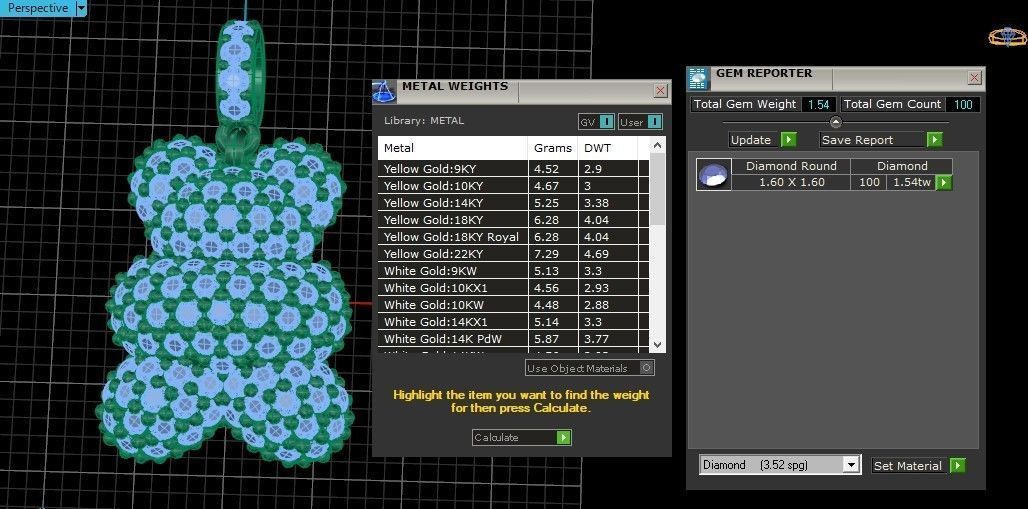Image resolution: width=1028 pixels, height=509 pixels.
Task: Select the Yellow Gold:22KY row
Action: click(x=513, y=254)
